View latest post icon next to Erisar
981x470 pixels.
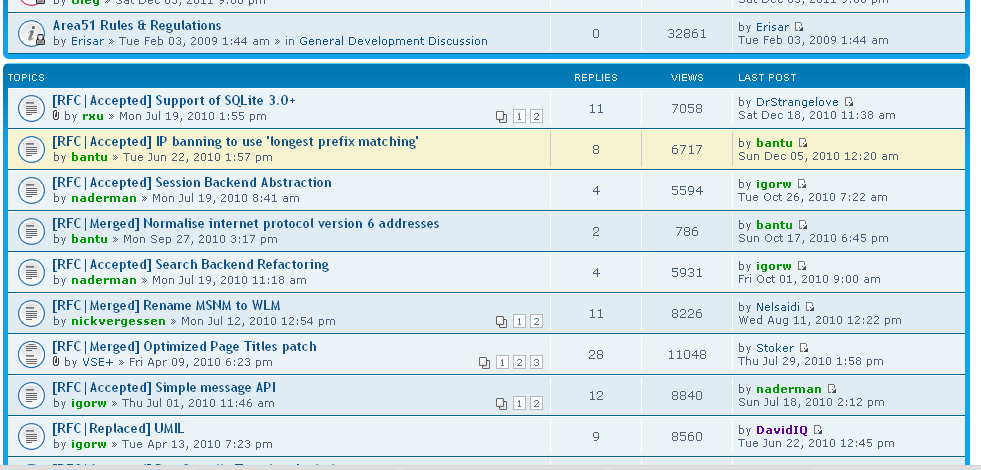(x=799, y=27)
